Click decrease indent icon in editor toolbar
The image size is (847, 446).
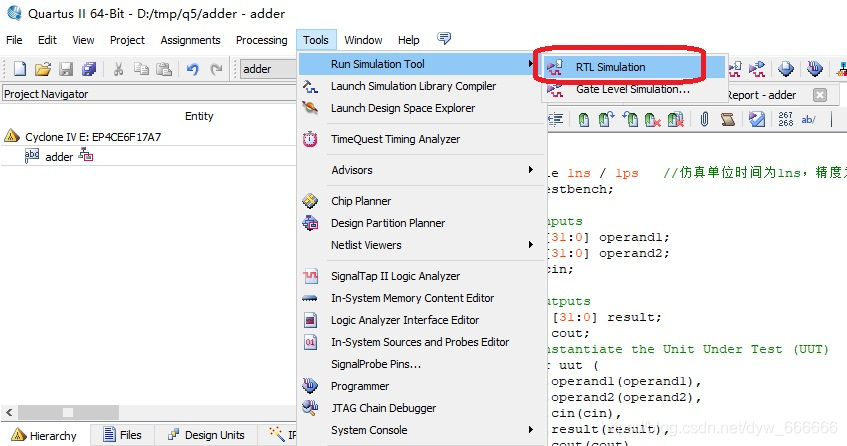[555, 119]
